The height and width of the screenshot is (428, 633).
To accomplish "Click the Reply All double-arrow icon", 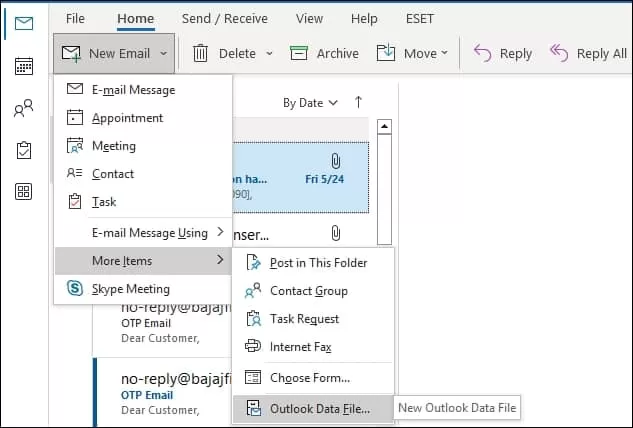I will (559, 53).
